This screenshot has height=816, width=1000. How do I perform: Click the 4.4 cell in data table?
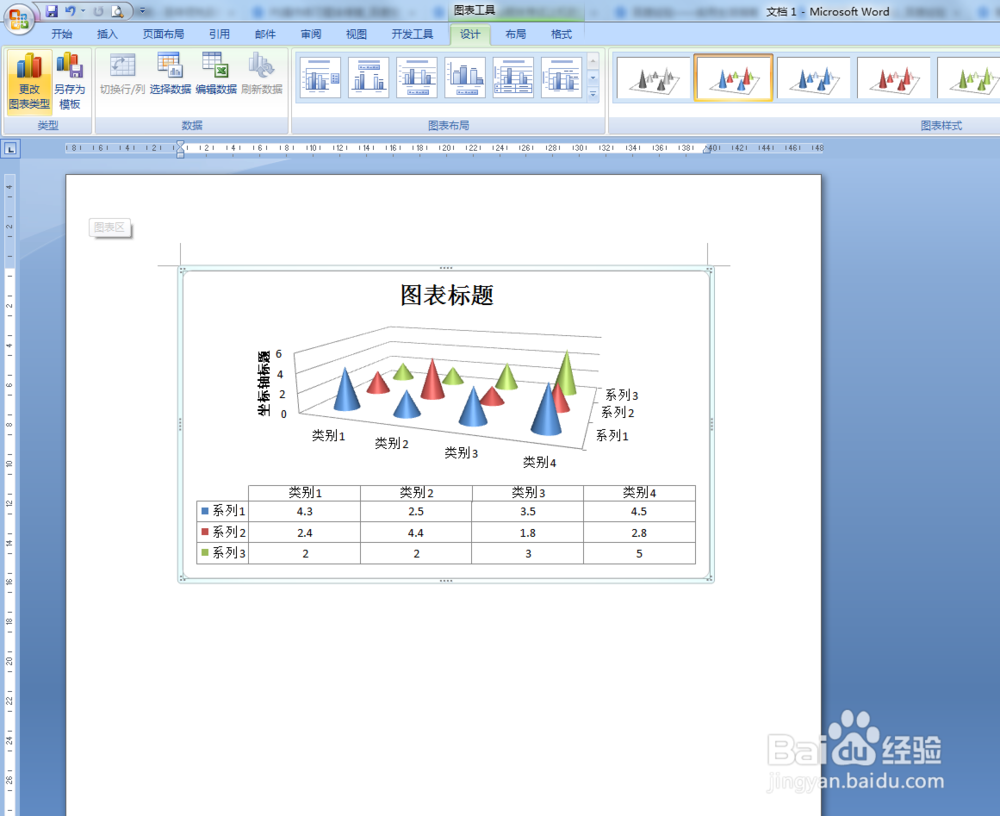click(x=416, y=533)
